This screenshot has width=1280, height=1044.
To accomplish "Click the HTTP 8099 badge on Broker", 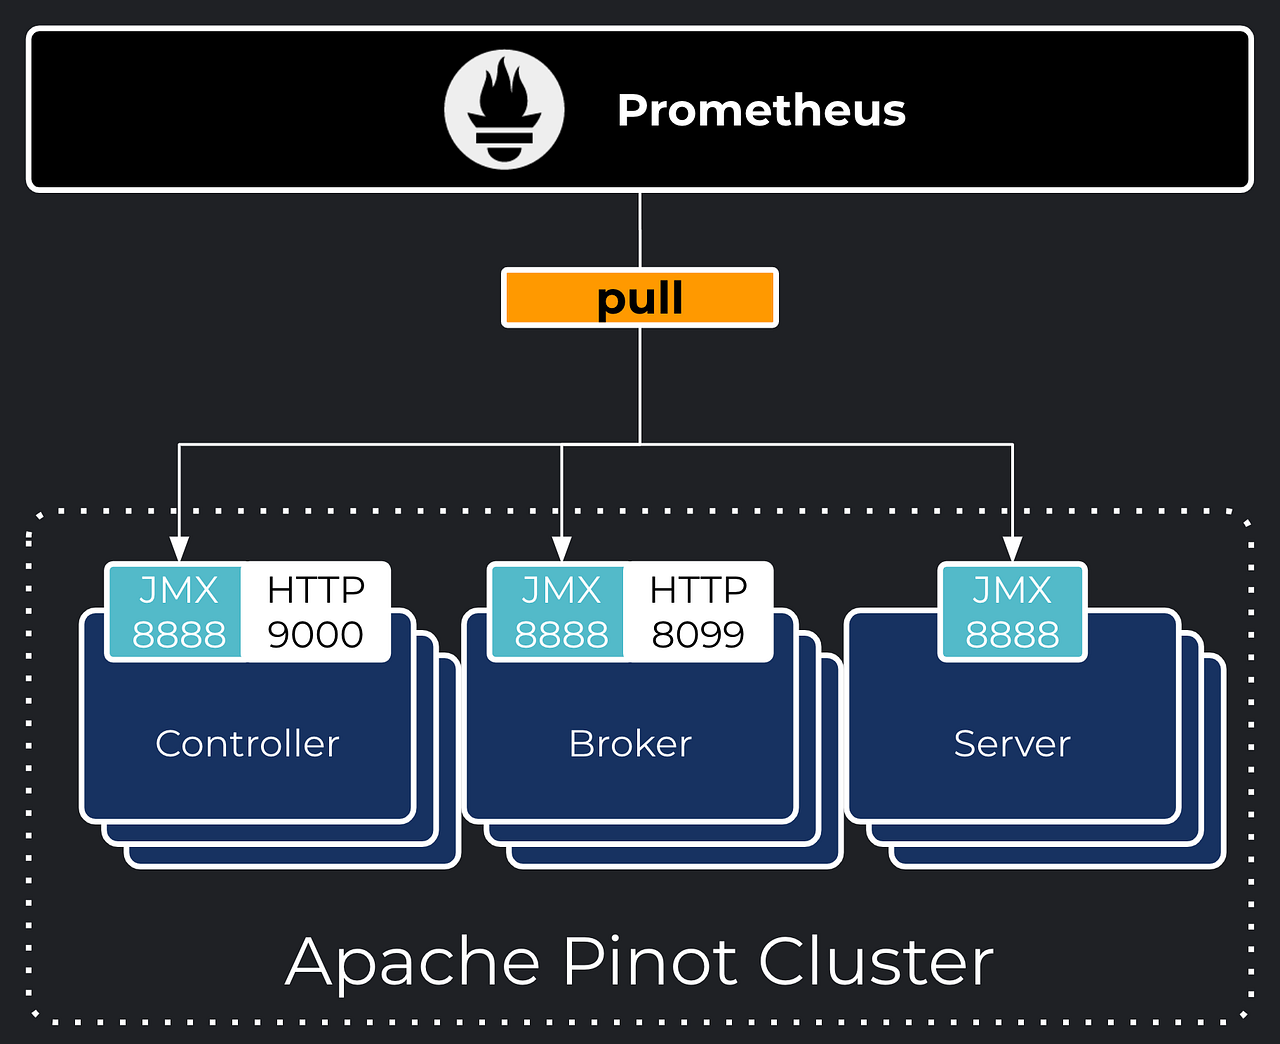I will click(697, 610).
